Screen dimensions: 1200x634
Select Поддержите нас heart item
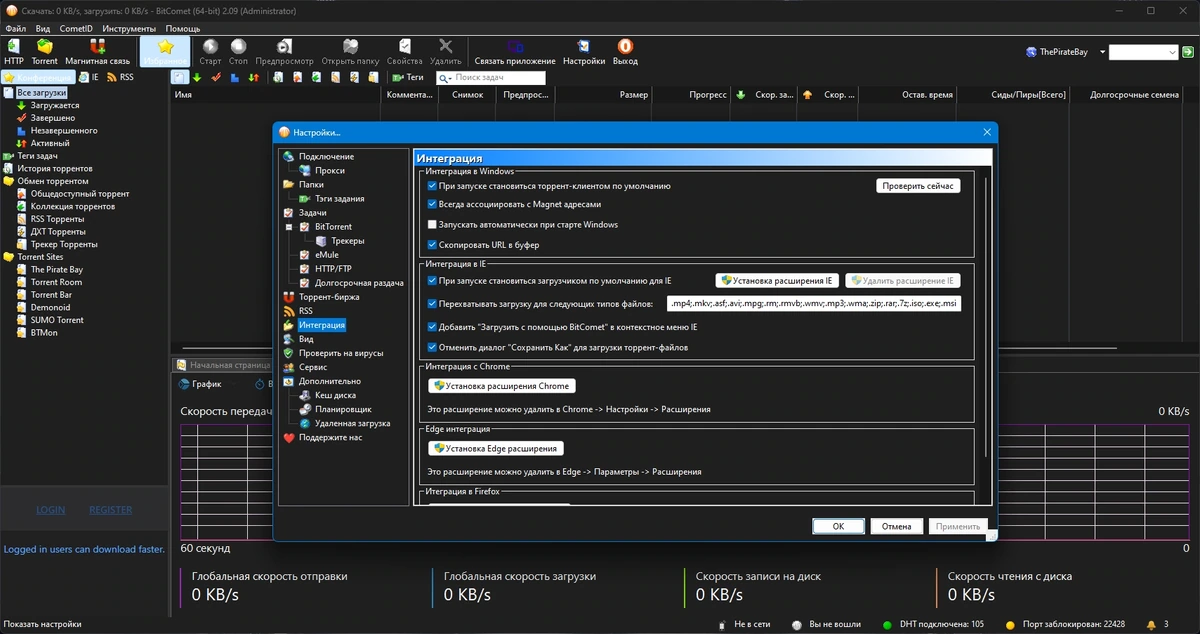pyautogui.click(x=322, y=437)
